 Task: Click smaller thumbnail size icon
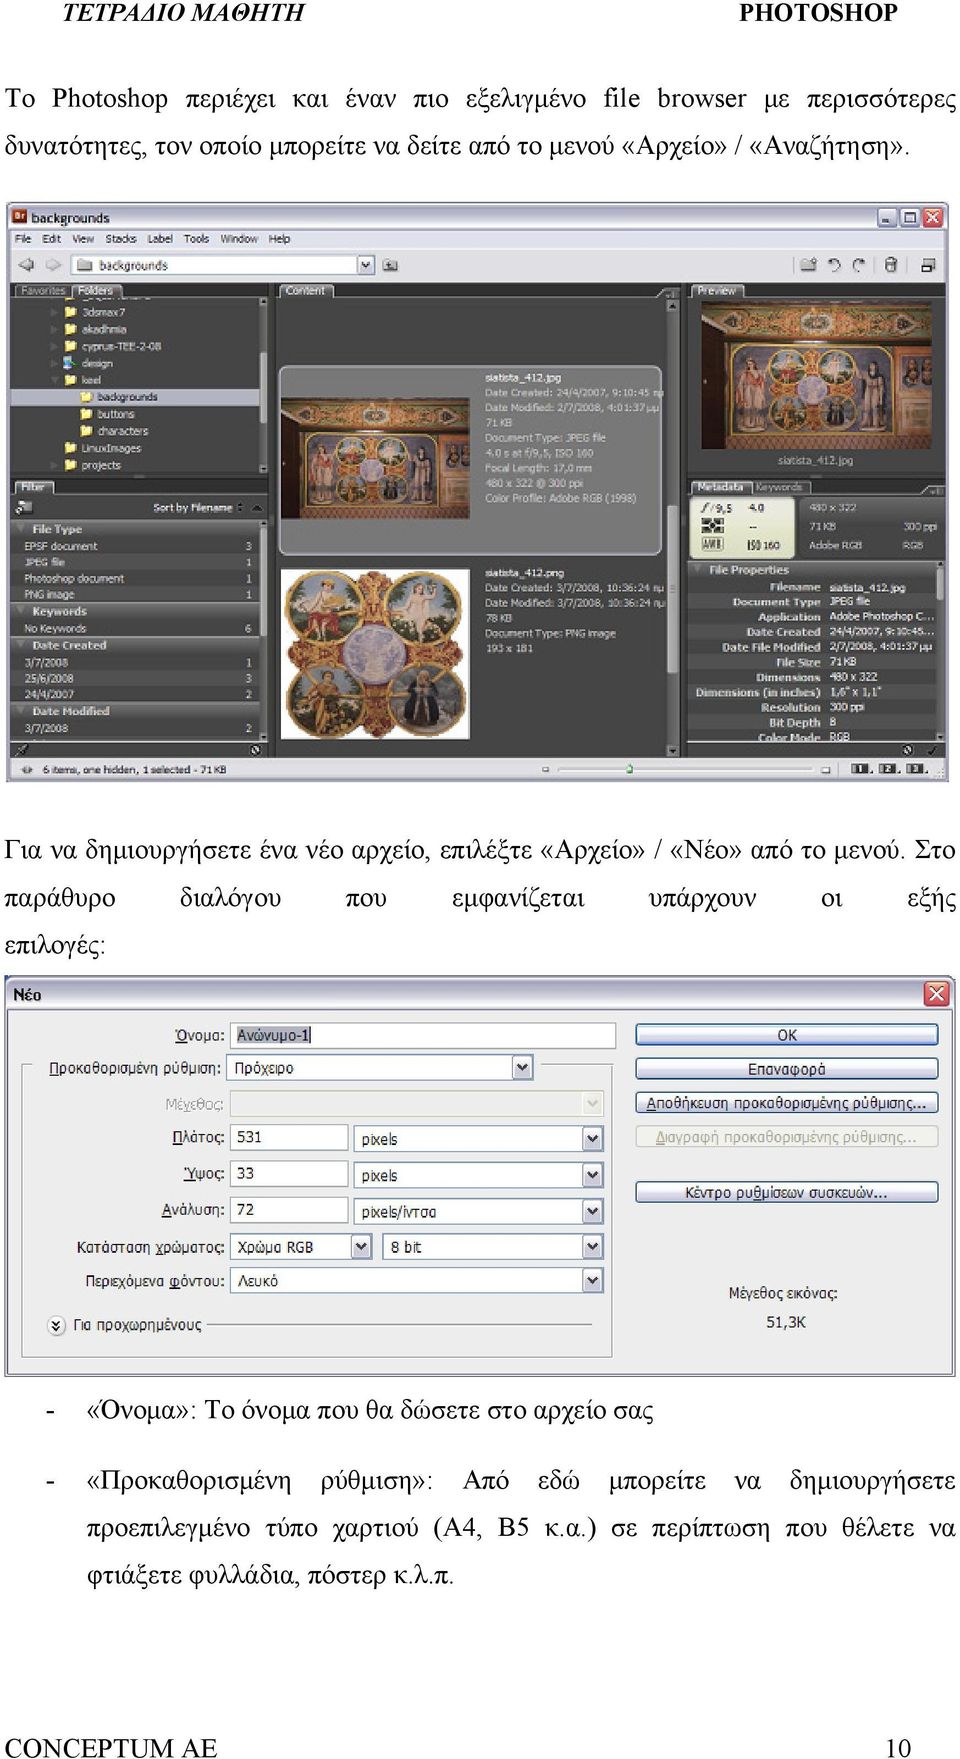[x=545, y=769]
